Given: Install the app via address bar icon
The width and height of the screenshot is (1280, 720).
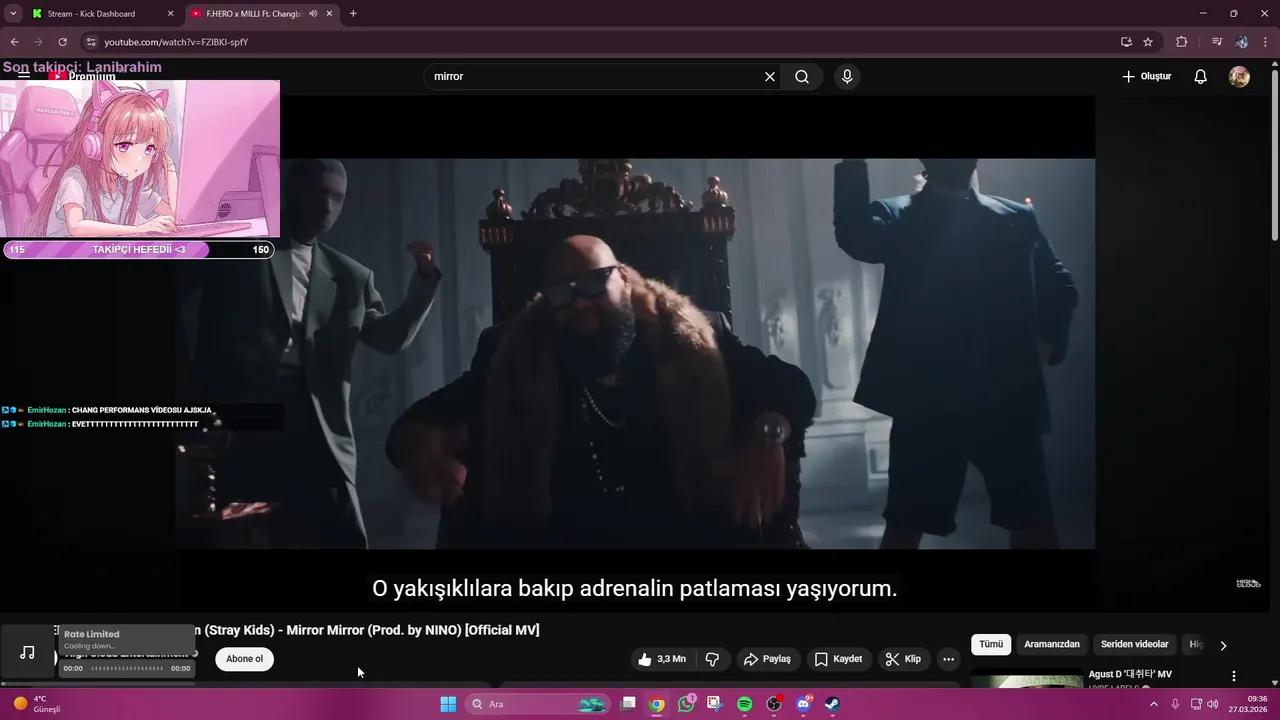Looking at the screenshot, I should [1126, 42].
